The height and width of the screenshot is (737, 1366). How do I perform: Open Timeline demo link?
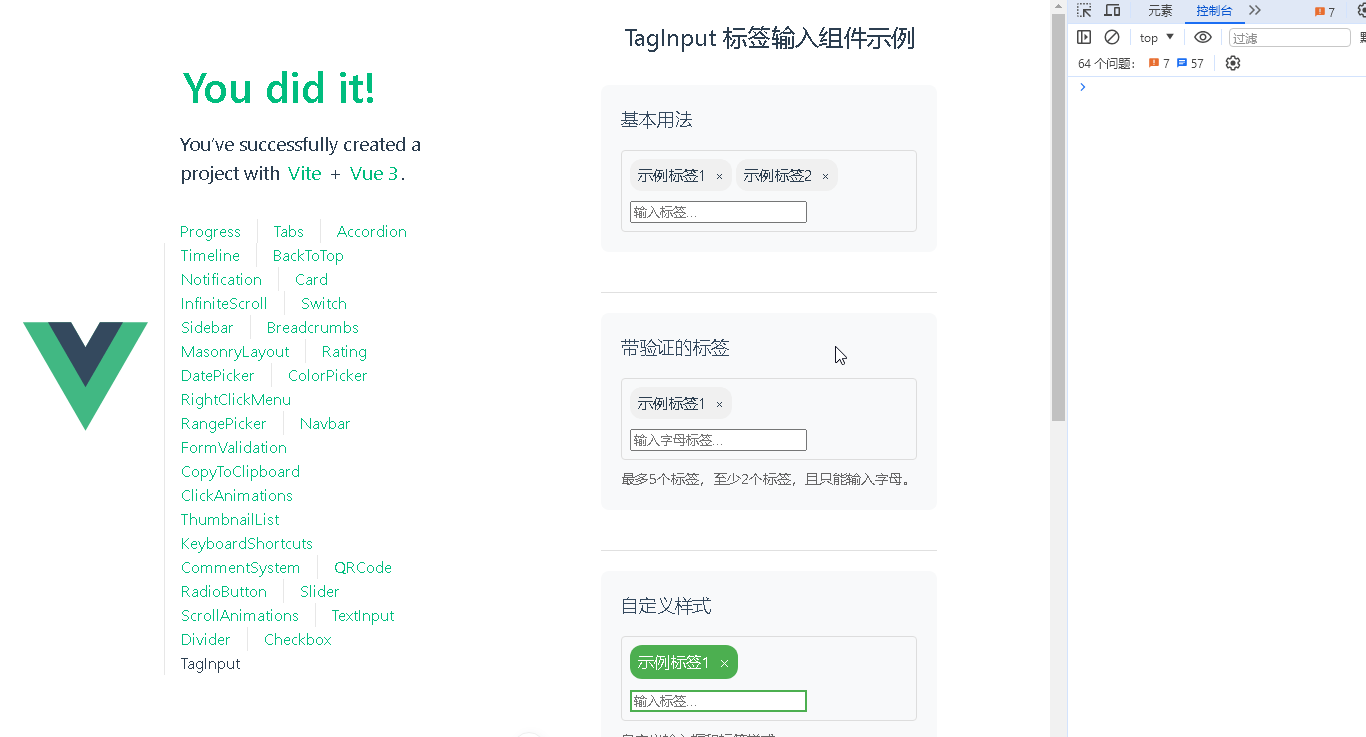click(x=210, y=255)
